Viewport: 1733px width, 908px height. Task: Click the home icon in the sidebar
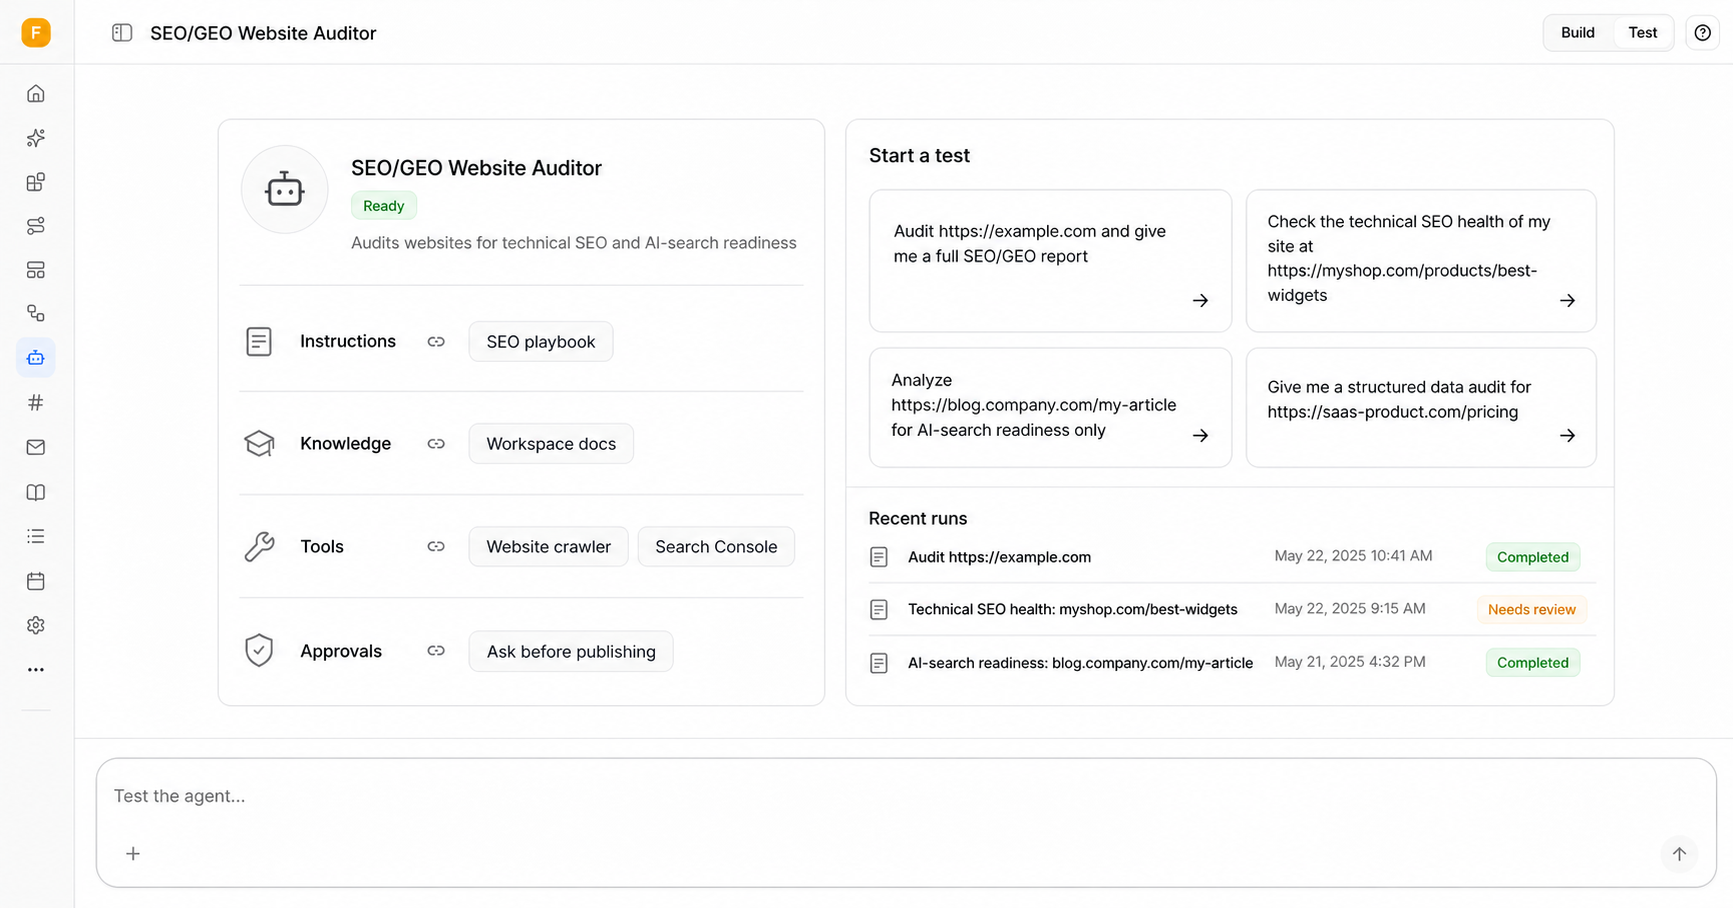coord(36,94)
